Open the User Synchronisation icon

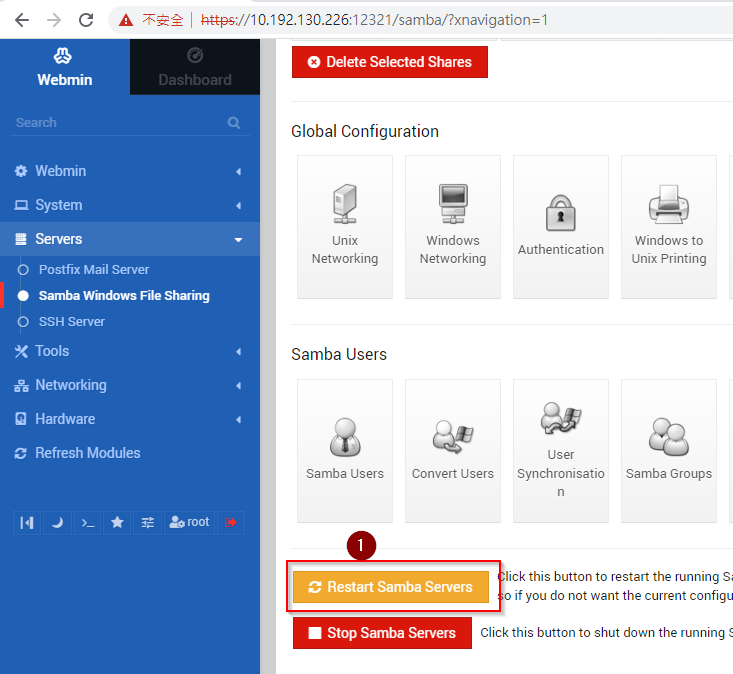coord(561,451)
